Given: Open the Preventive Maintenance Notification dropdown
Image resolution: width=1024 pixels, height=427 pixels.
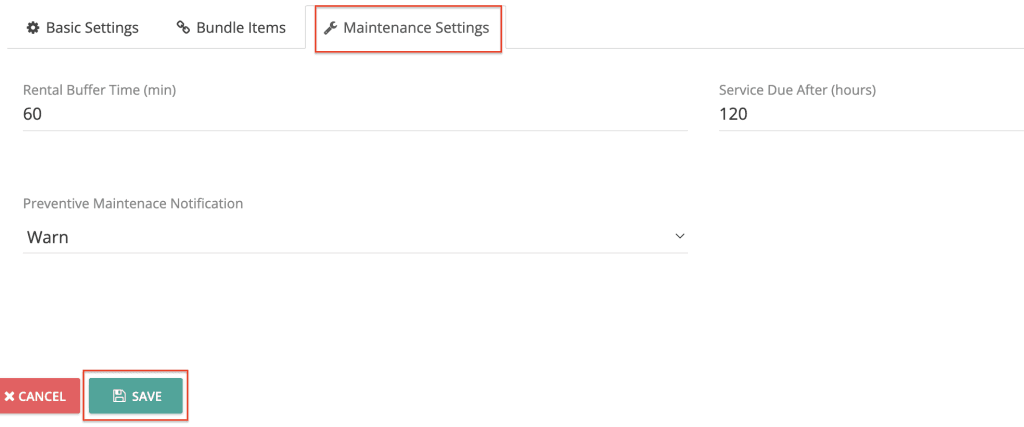Looking at the screenshot, I should 354,237.
